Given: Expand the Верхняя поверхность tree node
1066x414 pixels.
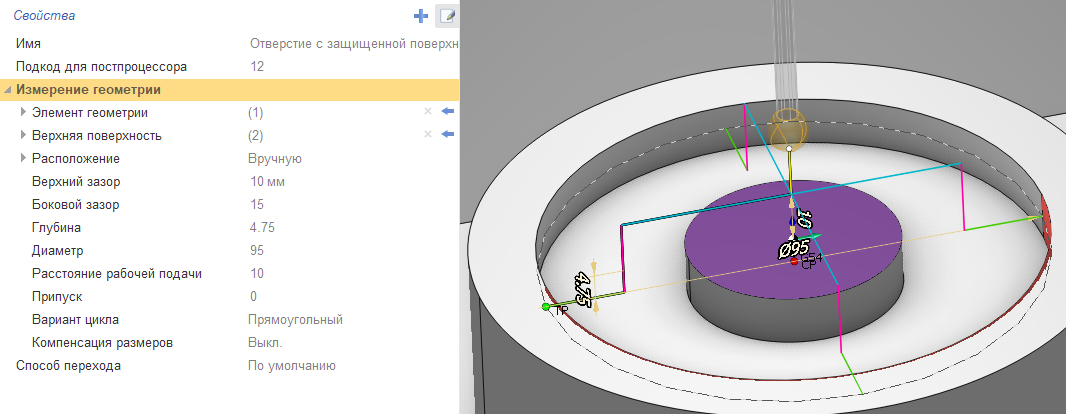Looking at the screenshot, I should tap(24, 135).
